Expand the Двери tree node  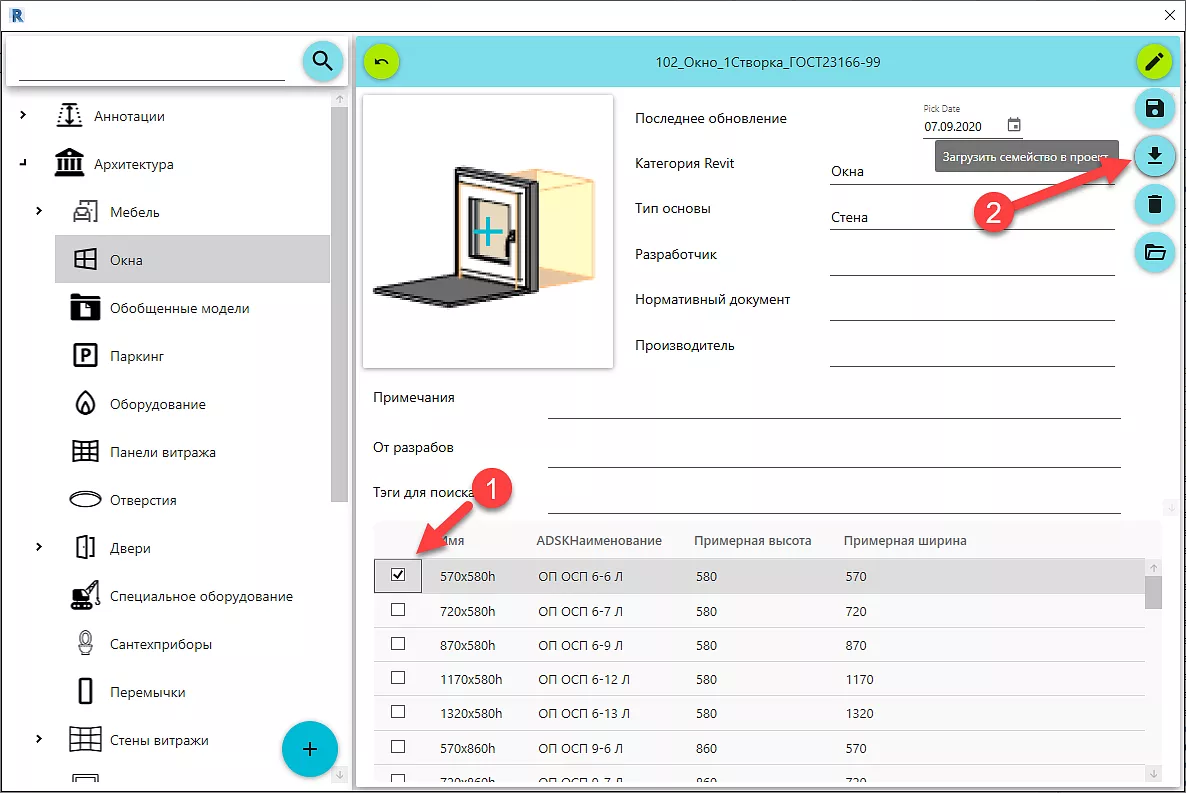pyautogui.click(x=39, y=548)
